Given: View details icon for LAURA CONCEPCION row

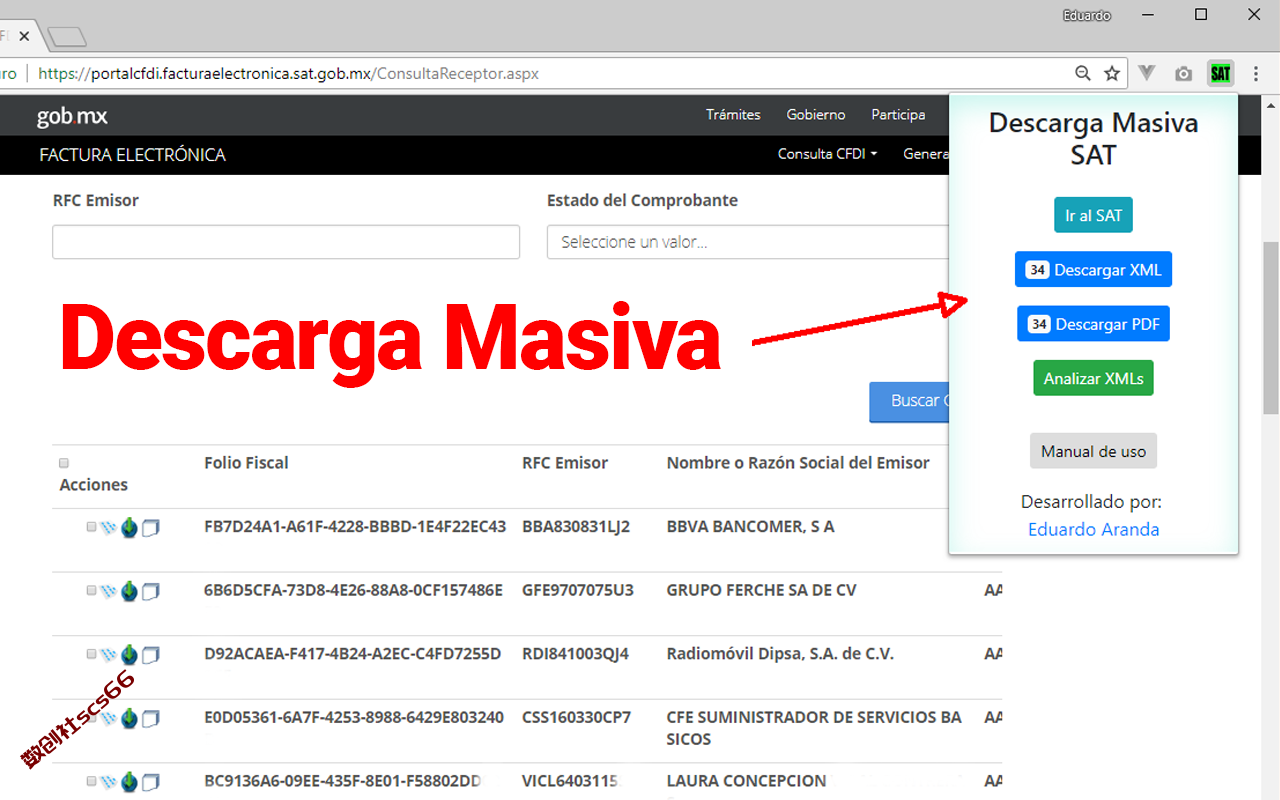Looking at the screenshot, I should pyautogui.click(x=109, y=782).
